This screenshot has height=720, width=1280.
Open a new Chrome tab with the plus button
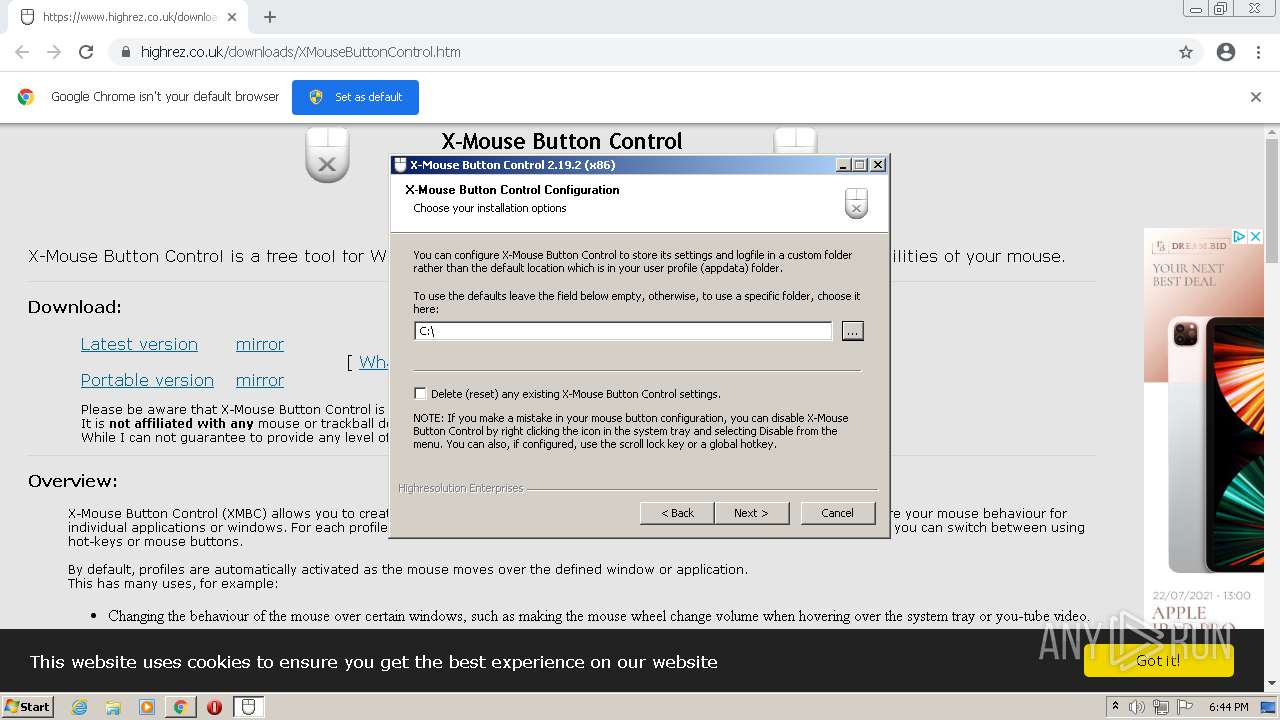click(x=270, y=17)
